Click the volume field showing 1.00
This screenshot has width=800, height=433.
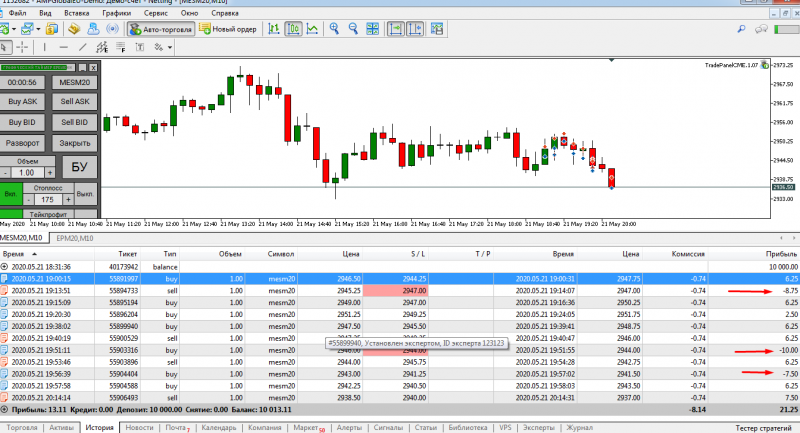point(28,173)
